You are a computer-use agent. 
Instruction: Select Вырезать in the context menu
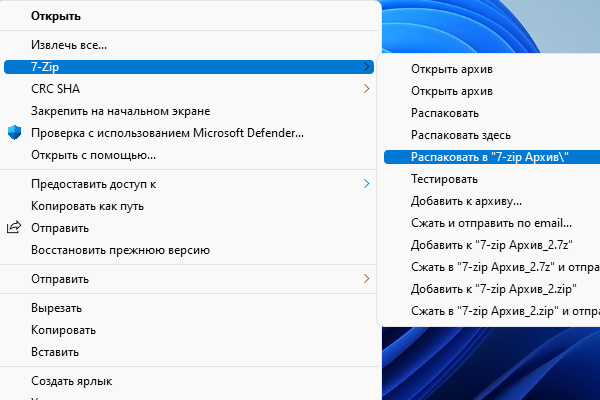189,308
